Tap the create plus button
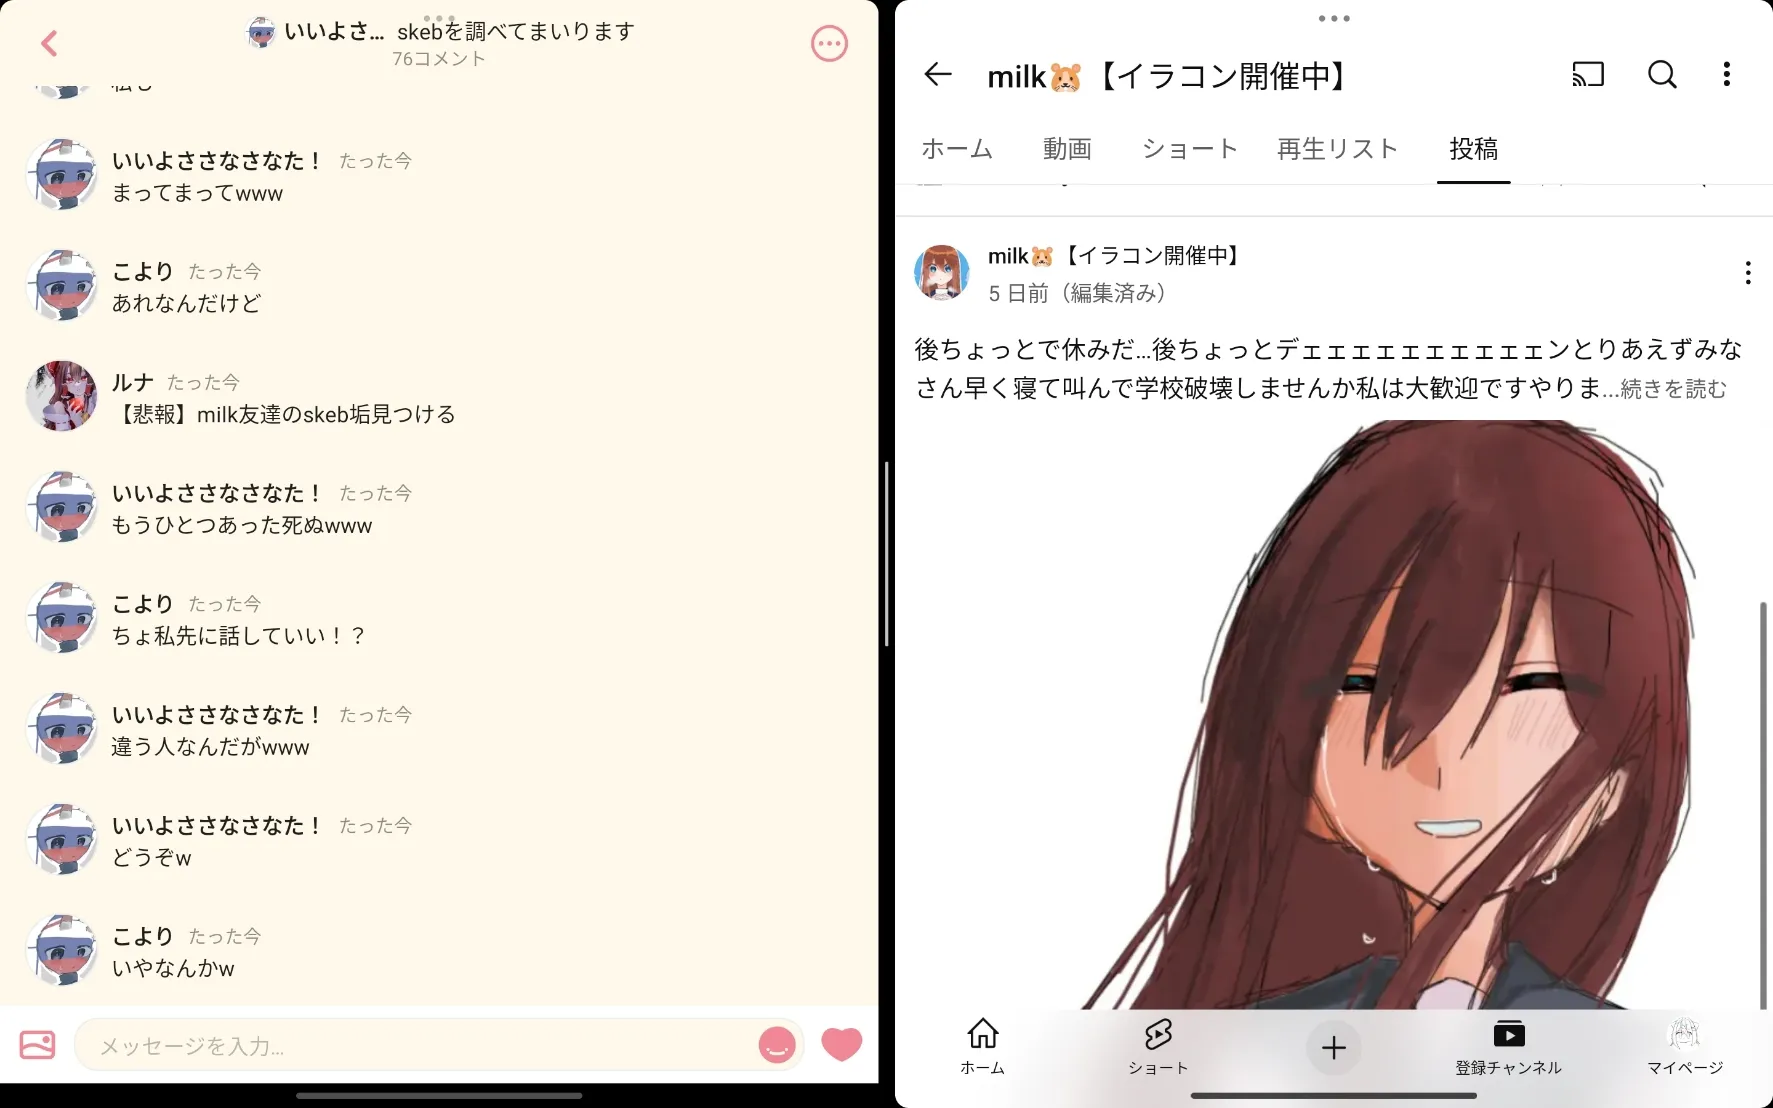Viewport: 1773px width, 1108px height. (x=1334, y=1047)
